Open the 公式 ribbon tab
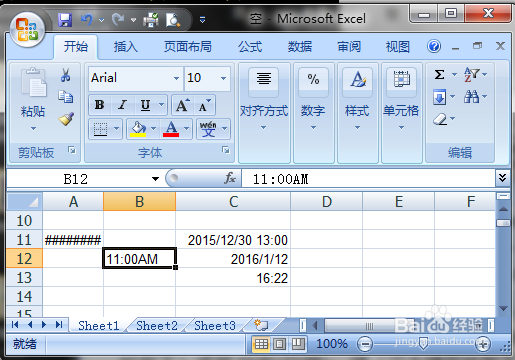Image resolution: width=515 pixels, height=360 pixels. pyautogui.click(x=250, y=46)
